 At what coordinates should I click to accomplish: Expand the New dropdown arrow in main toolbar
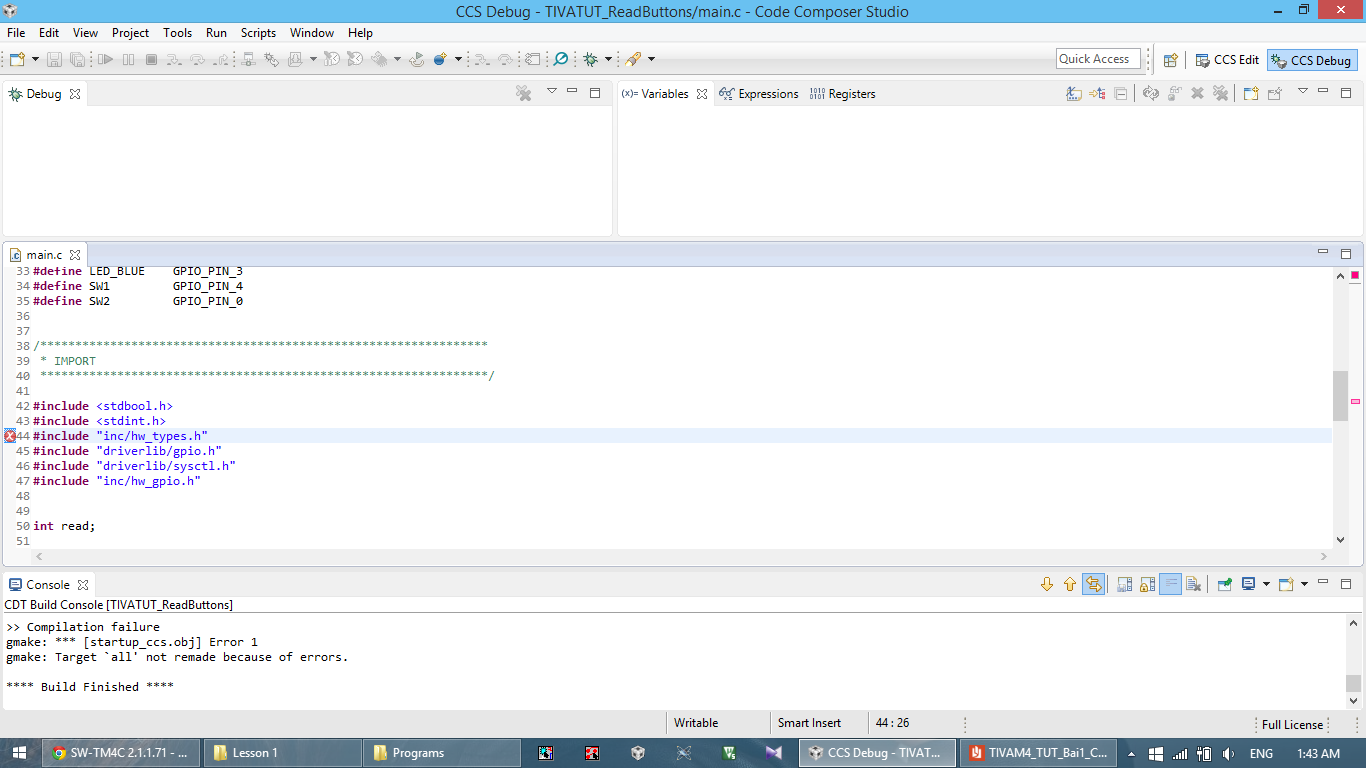35,59
